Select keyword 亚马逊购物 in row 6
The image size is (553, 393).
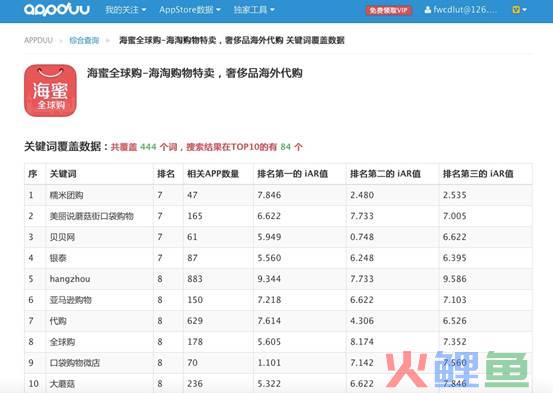tap(71, 300)
